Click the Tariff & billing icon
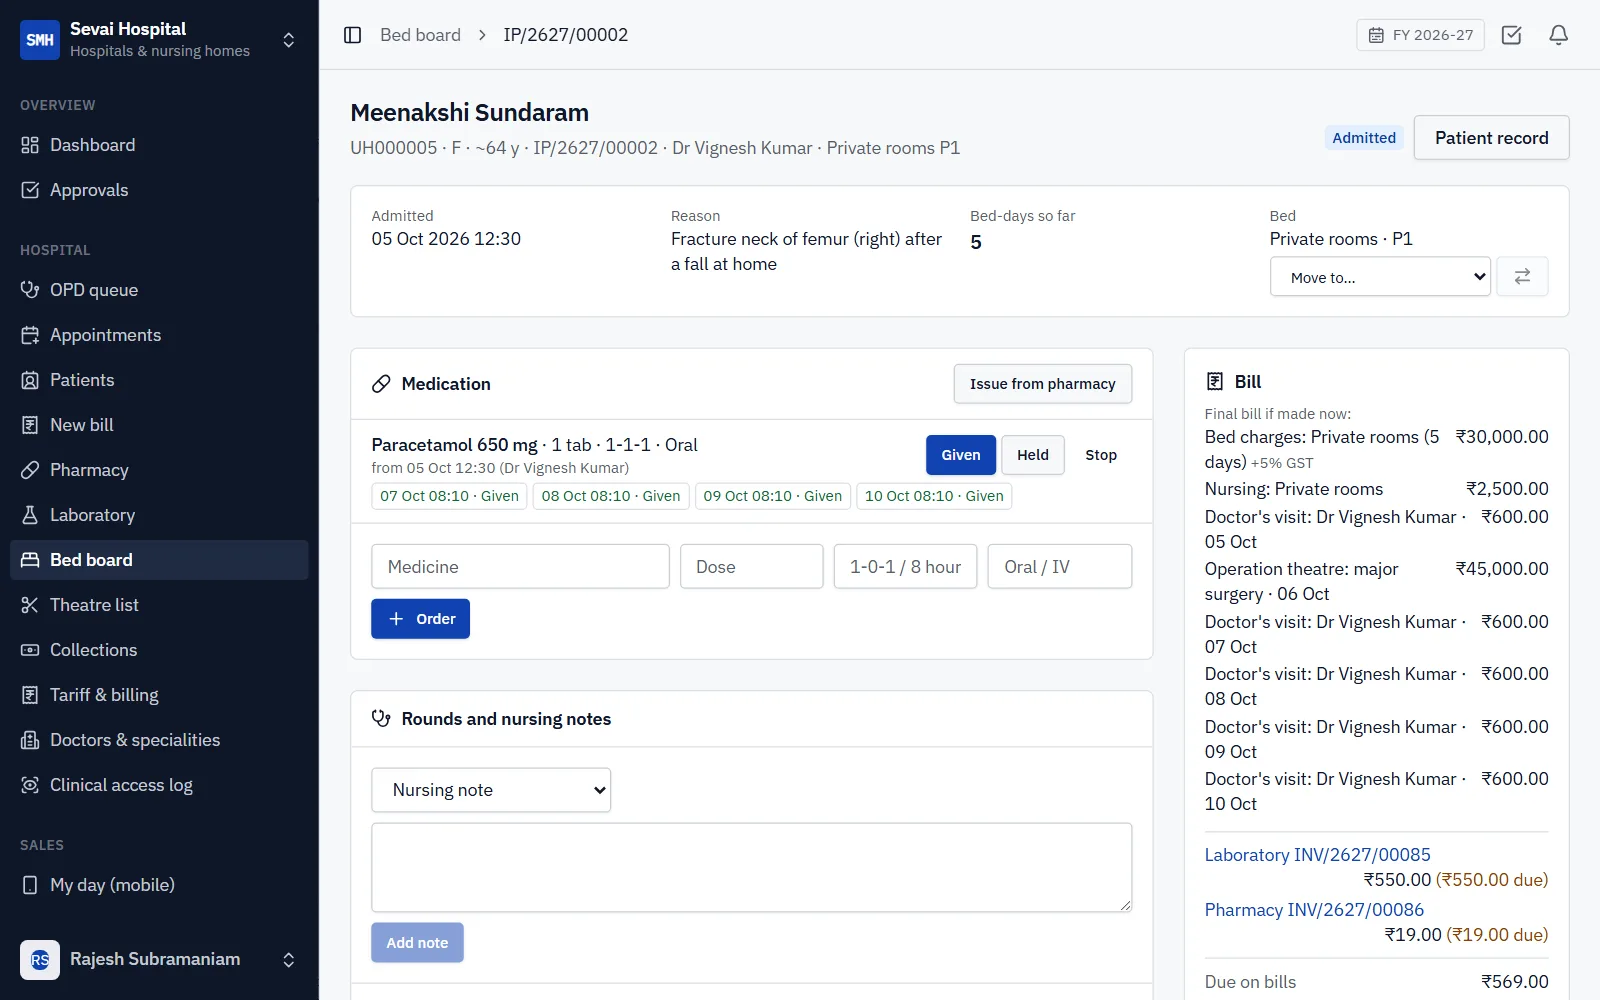Image resolution: width=1600 pixels, height=1000 pixels. (30, 695)
